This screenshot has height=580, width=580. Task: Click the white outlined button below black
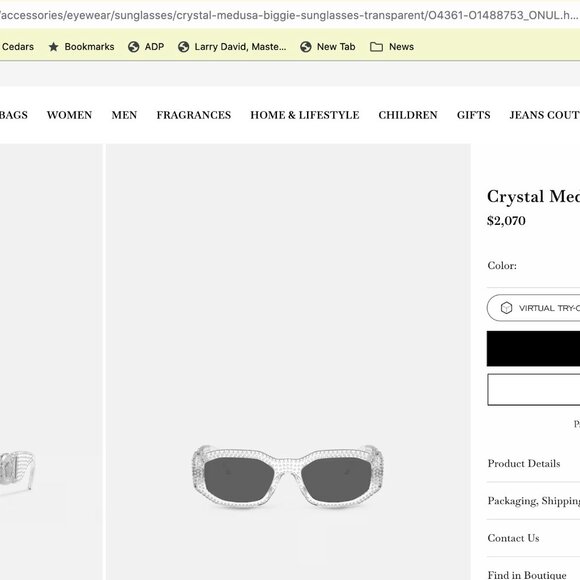tap(533, 390)
